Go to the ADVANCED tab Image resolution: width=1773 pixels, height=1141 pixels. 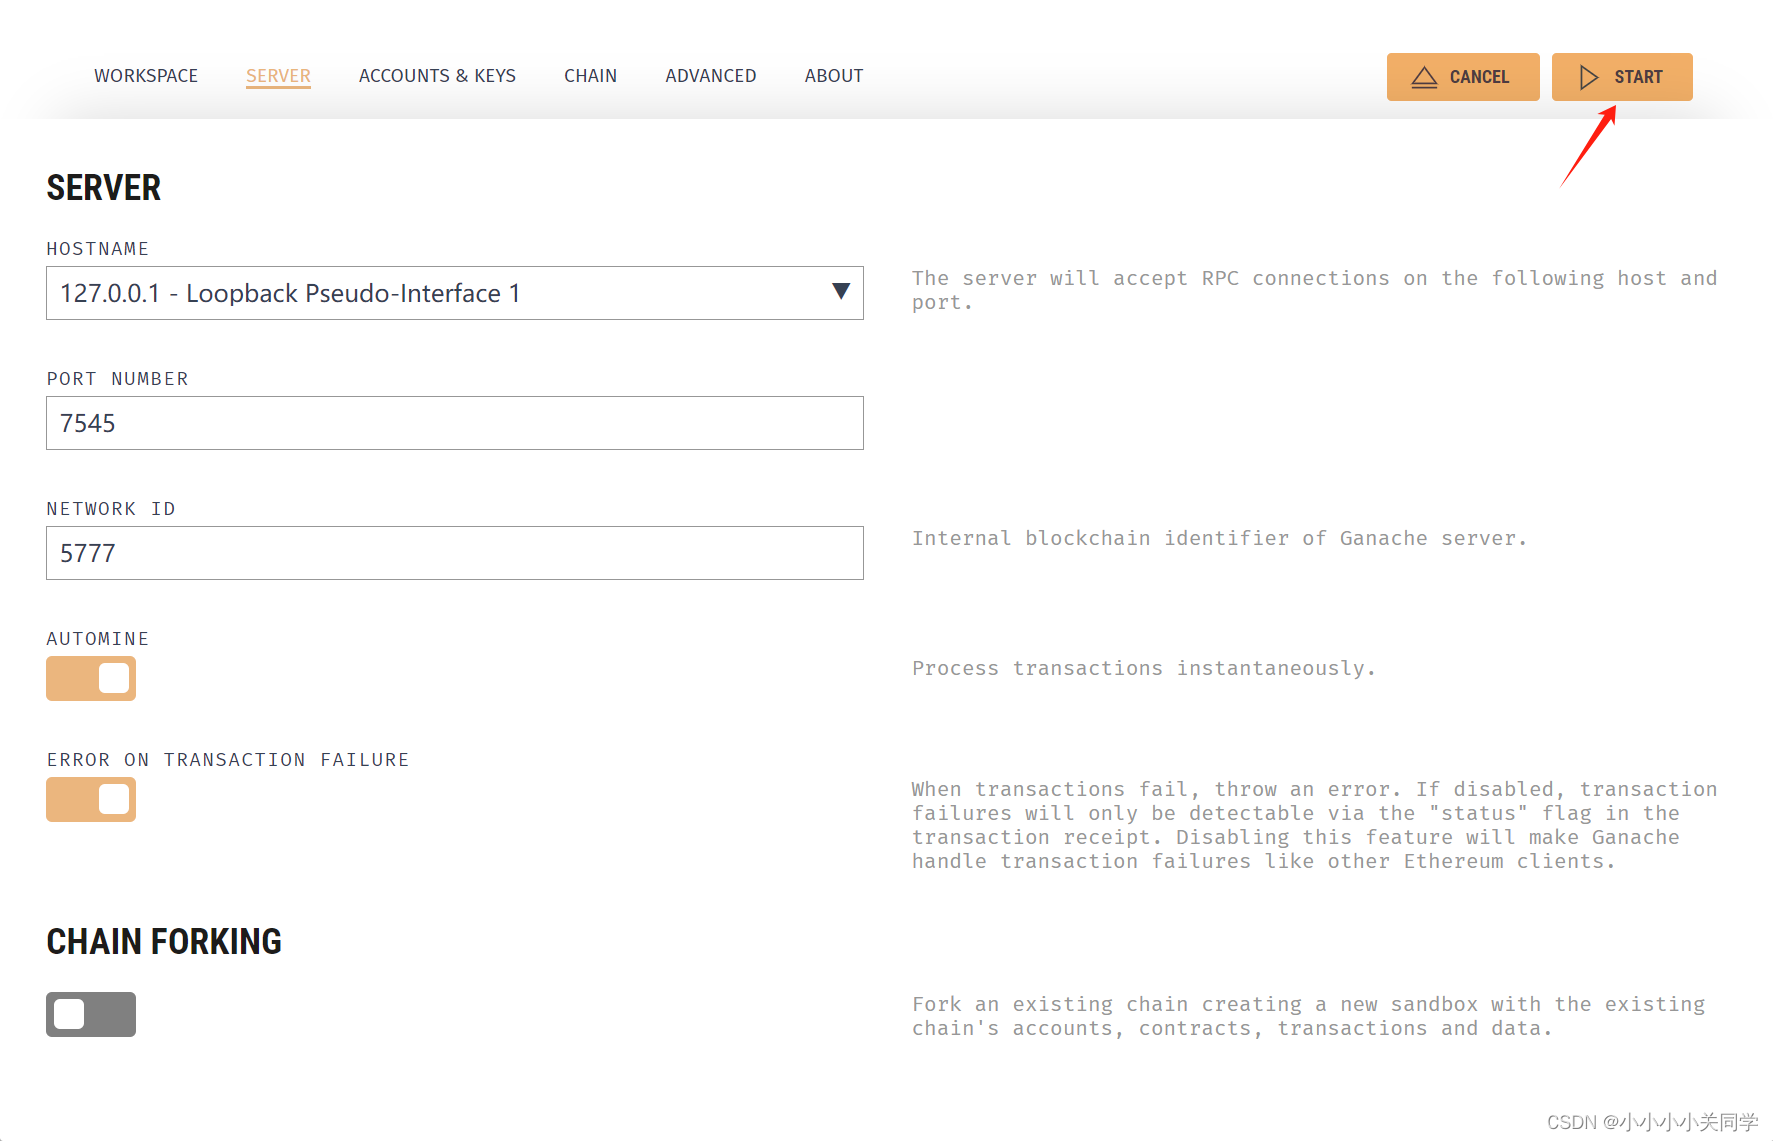pyautogui.click(x=711, y=76)
